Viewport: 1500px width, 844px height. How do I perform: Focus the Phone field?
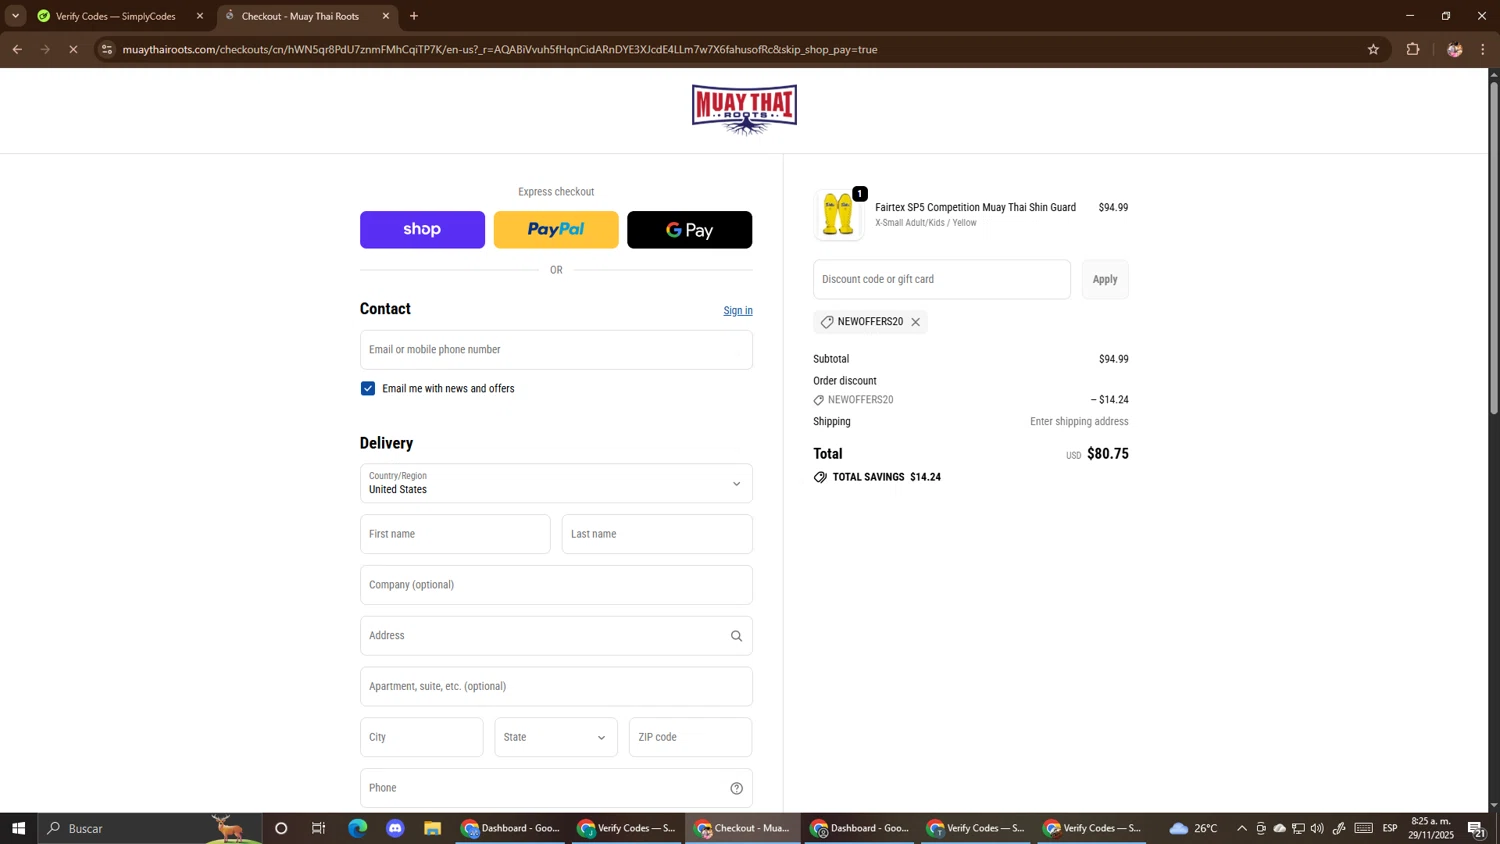[x=556, y=789]
